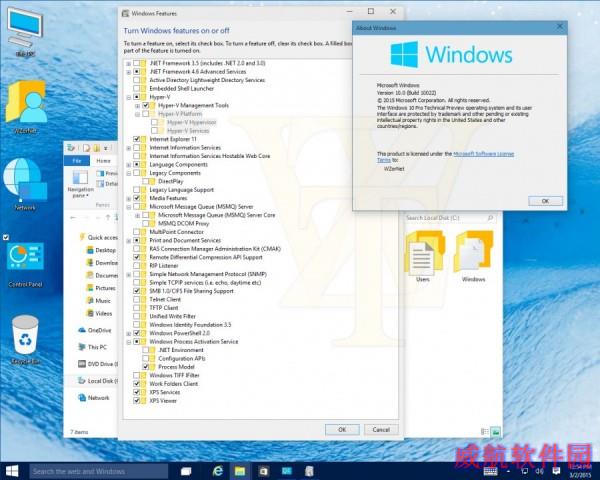Open the Home tab in File Explorer
The image size is (600, 480).
[103, 161]
